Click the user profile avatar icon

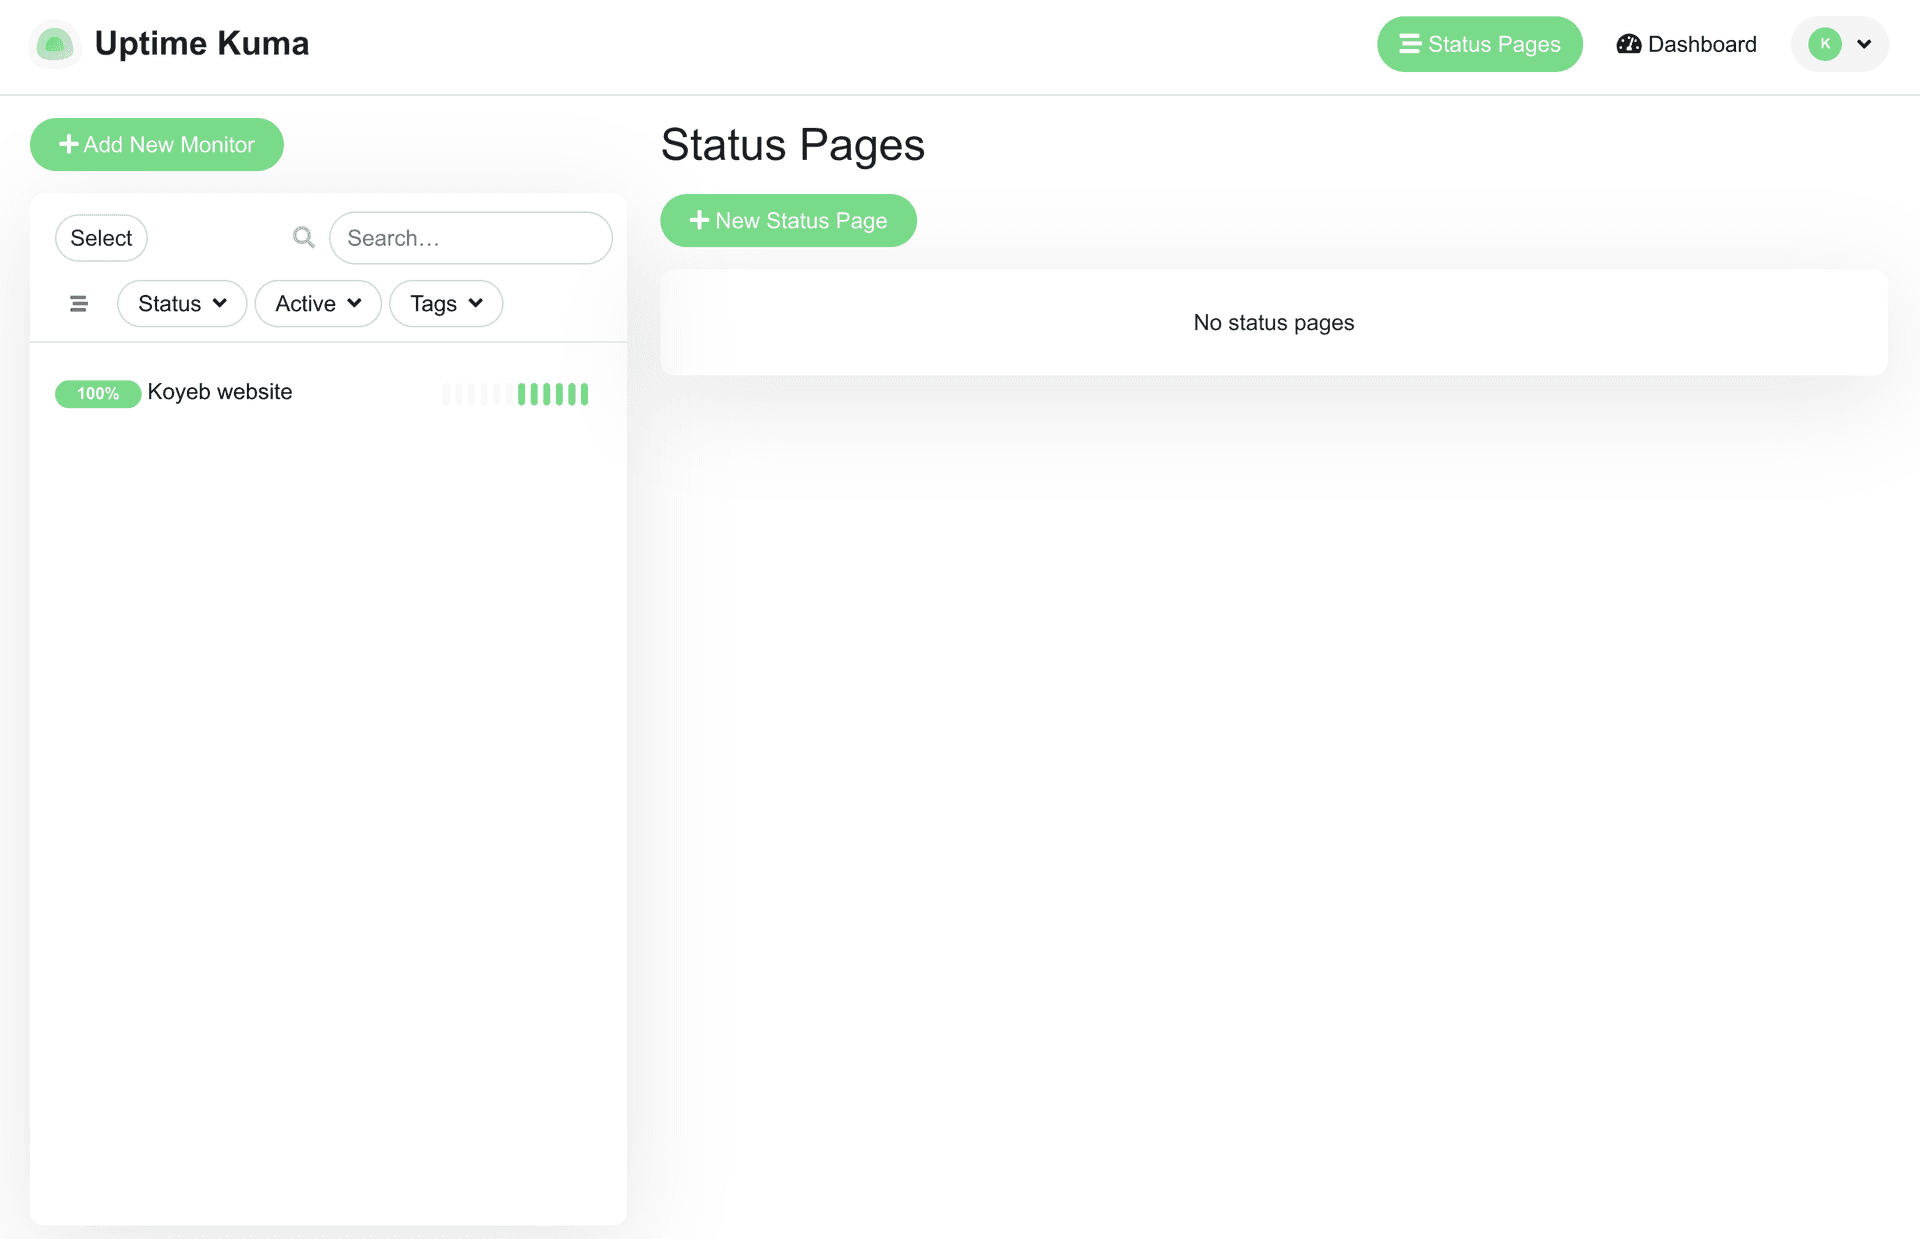point(1826,43)
